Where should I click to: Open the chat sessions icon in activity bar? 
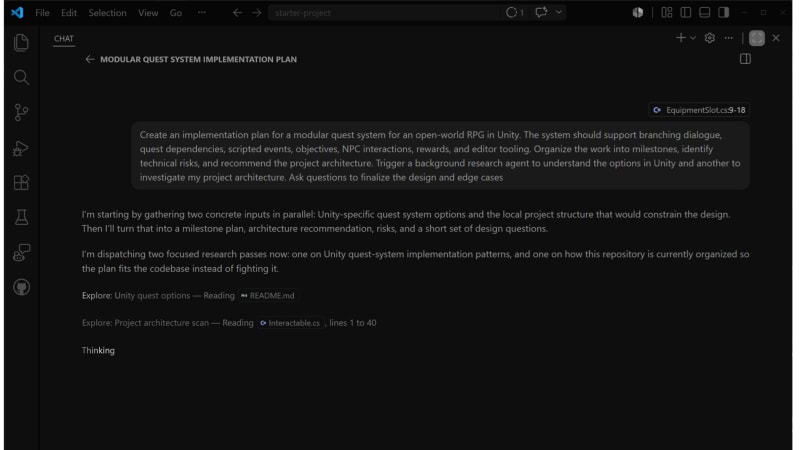point(21,253)
